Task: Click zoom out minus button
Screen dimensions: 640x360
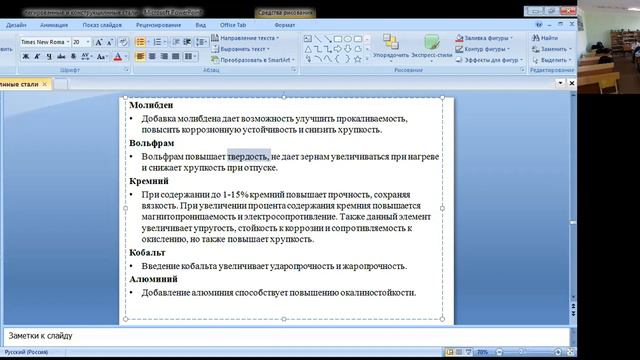Action: point(499,352)
